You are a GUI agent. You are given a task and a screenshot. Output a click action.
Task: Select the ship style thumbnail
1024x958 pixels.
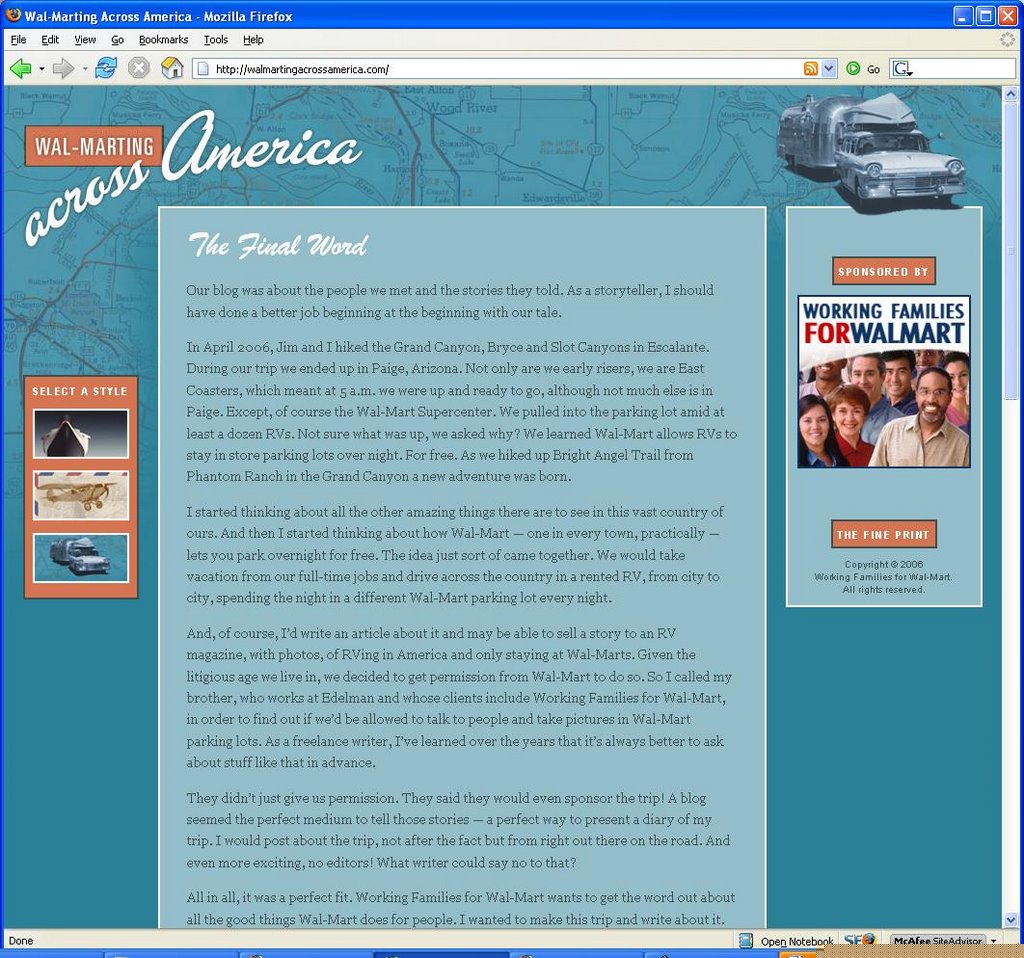[x=81, y=434]
